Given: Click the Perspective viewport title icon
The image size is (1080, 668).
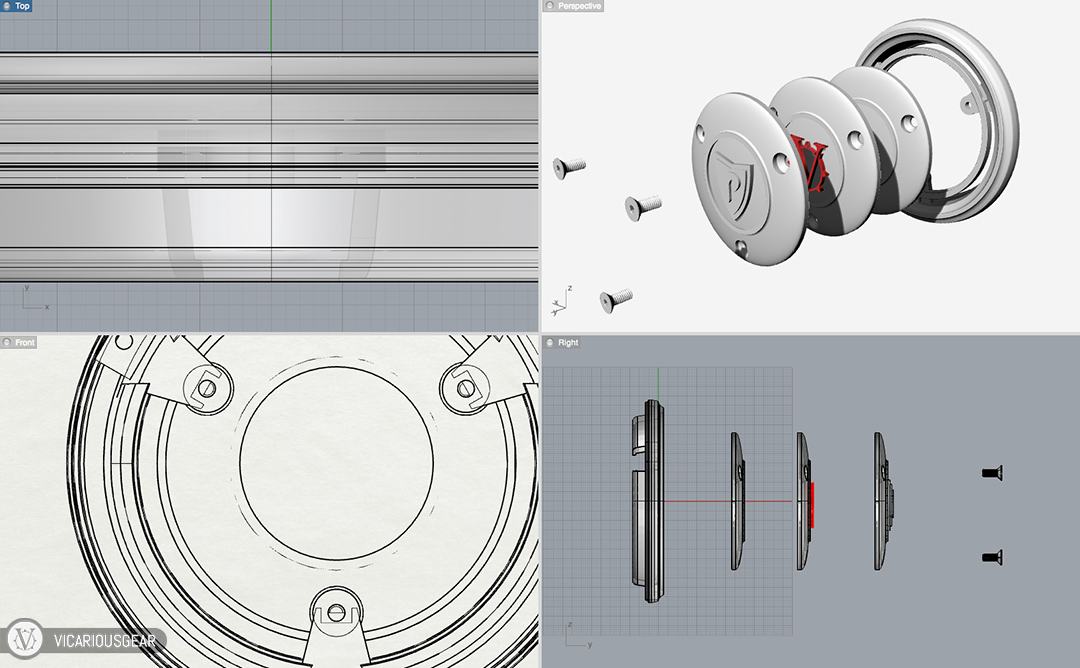Looking at the screenshot, I should (549, 6).
